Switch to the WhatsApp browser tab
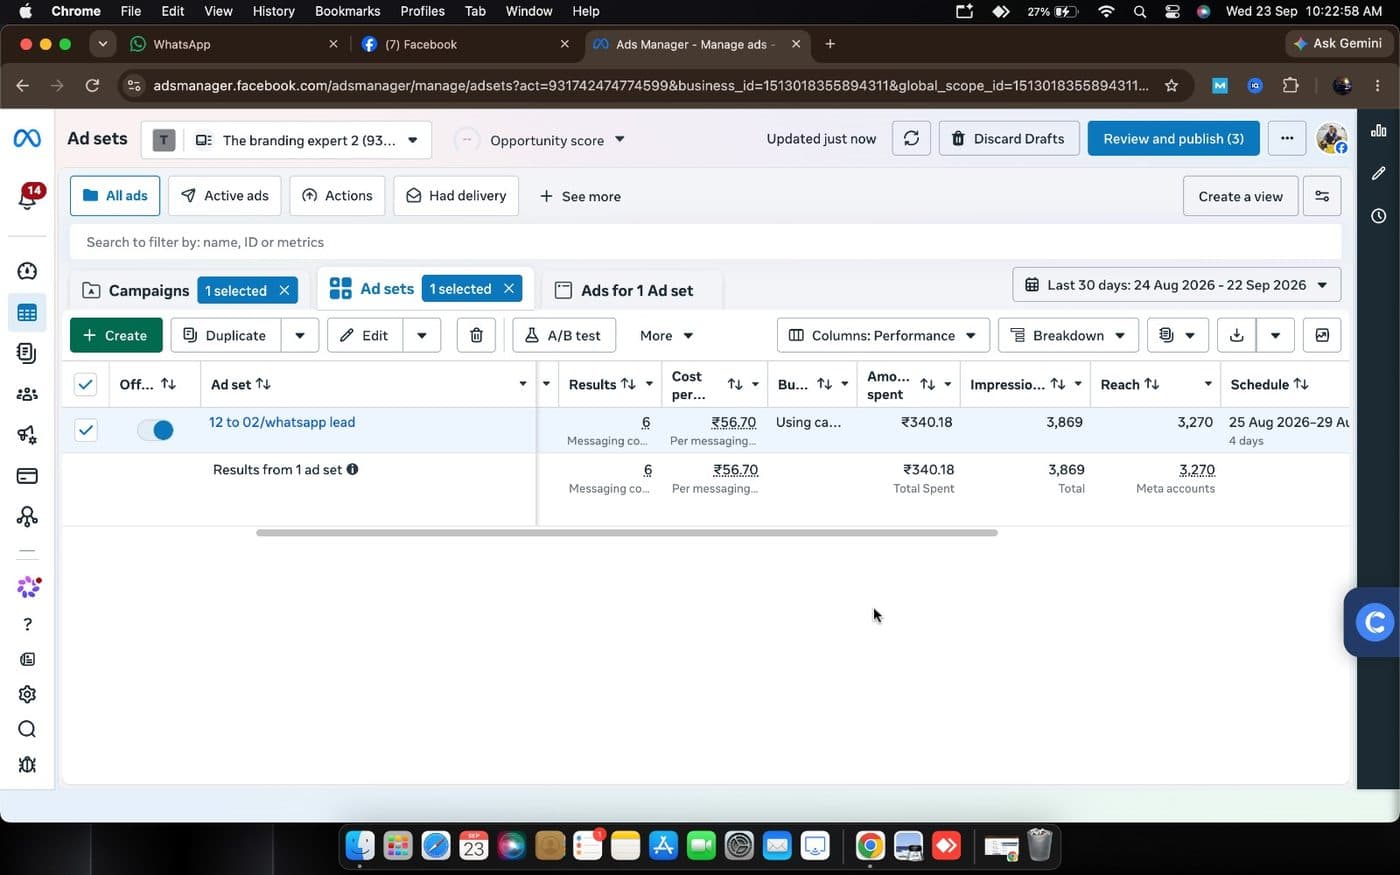Viewport: 1400px width, 875px height. pyautogui.click(x=232, y=44)
